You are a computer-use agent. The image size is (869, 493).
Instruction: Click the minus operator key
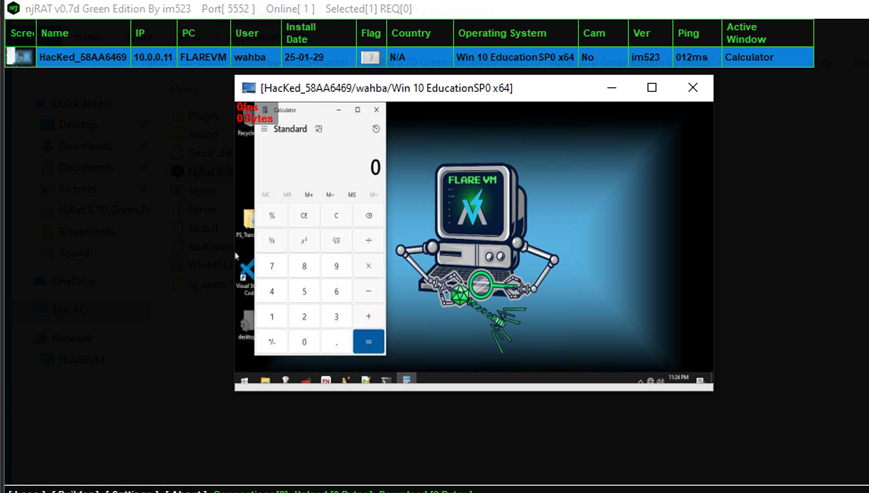coord(369,291)
